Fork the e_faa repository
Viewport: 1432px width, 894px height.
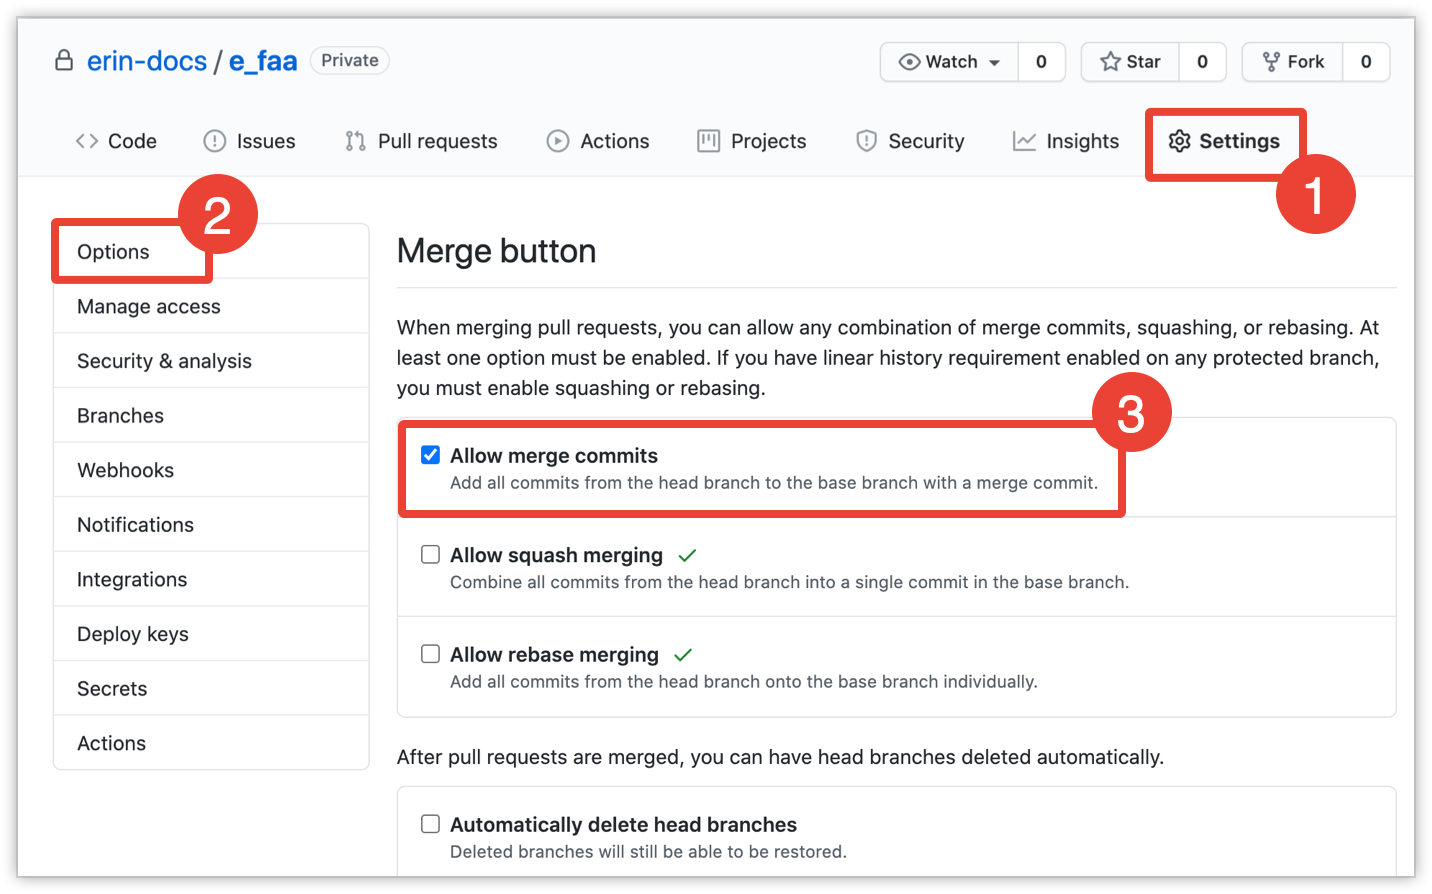(x=1293, y=62)
